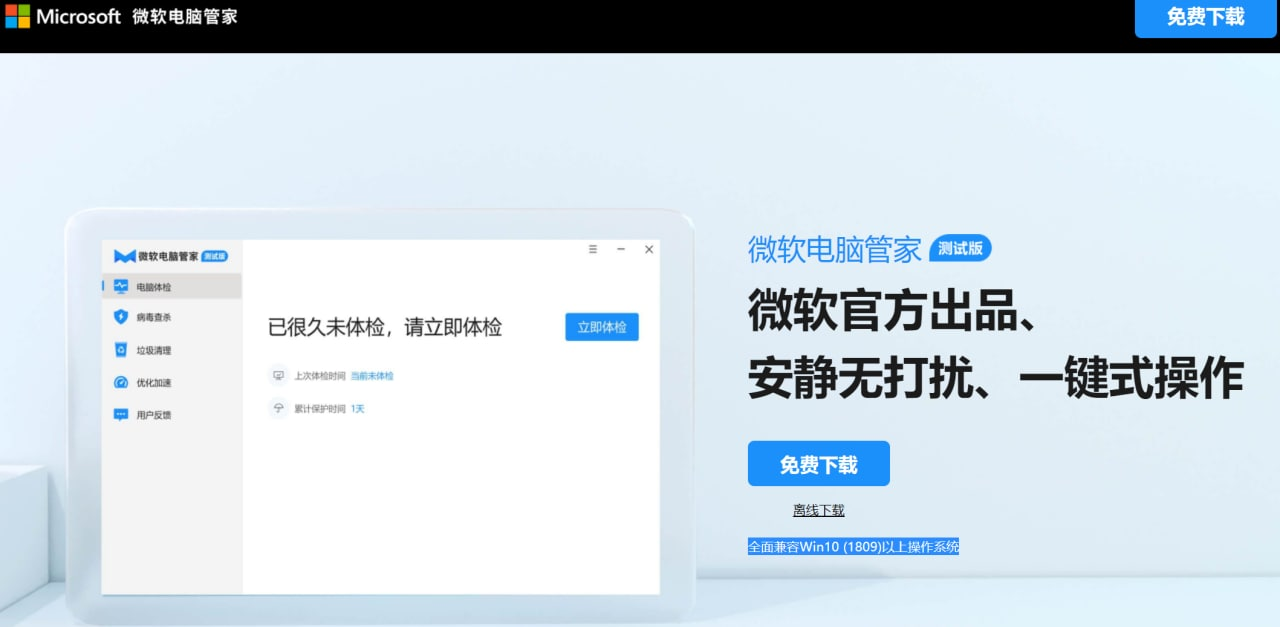This screenshot has height=627, width=1280.
Task: Close the app preview window
Action: point(649,249)
